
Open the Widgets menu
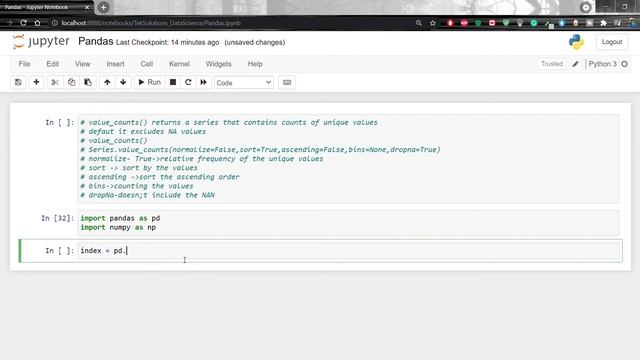point(219,64)
